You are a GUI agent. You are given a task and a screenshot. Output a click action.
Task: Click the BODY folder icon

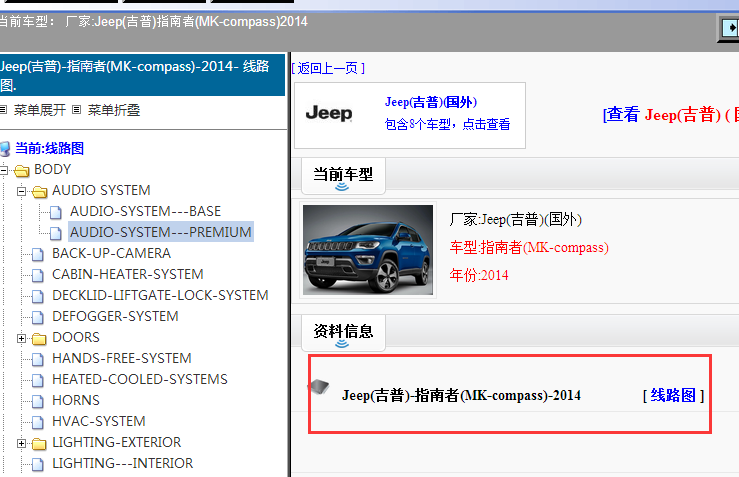(x=22, y=170)
